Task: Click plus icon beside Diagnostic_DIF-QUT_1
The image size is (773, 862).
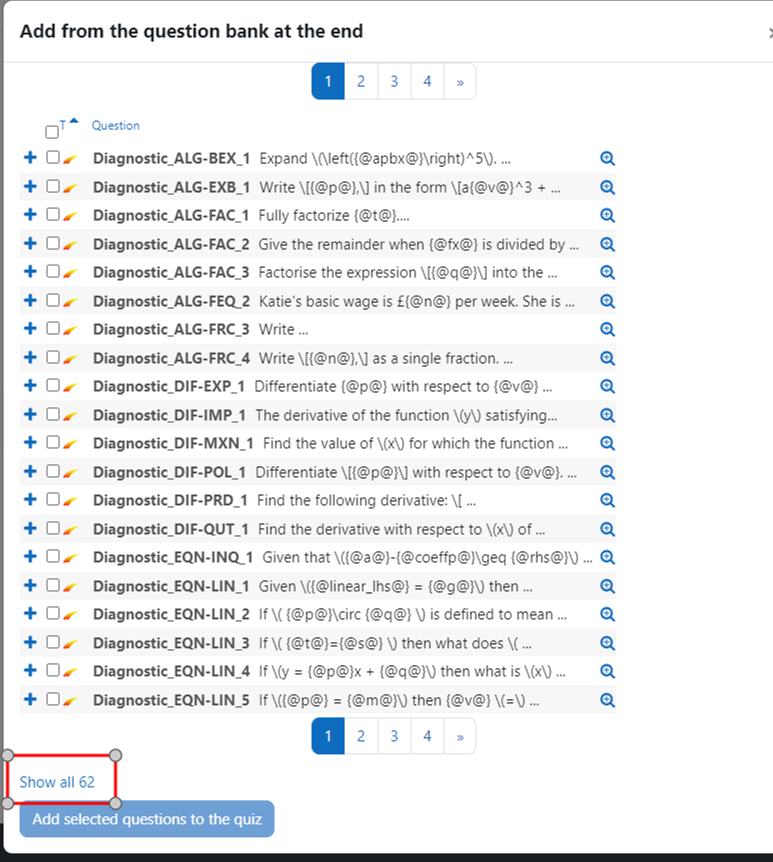Action: pyautogui.click(x=30, y=528)
